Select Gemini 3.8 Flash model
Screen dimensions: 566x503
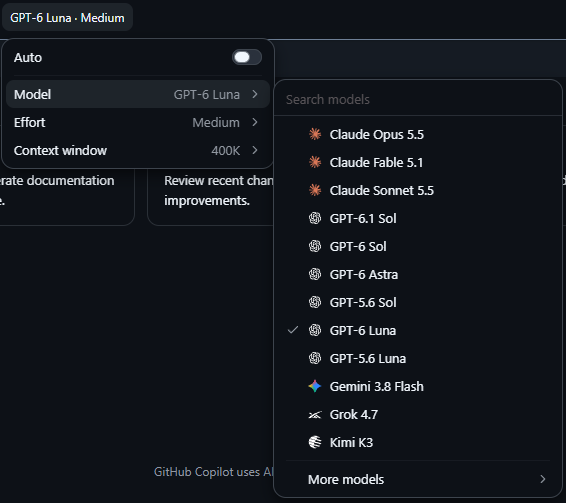pyautogui.click(x=418, y=386)
